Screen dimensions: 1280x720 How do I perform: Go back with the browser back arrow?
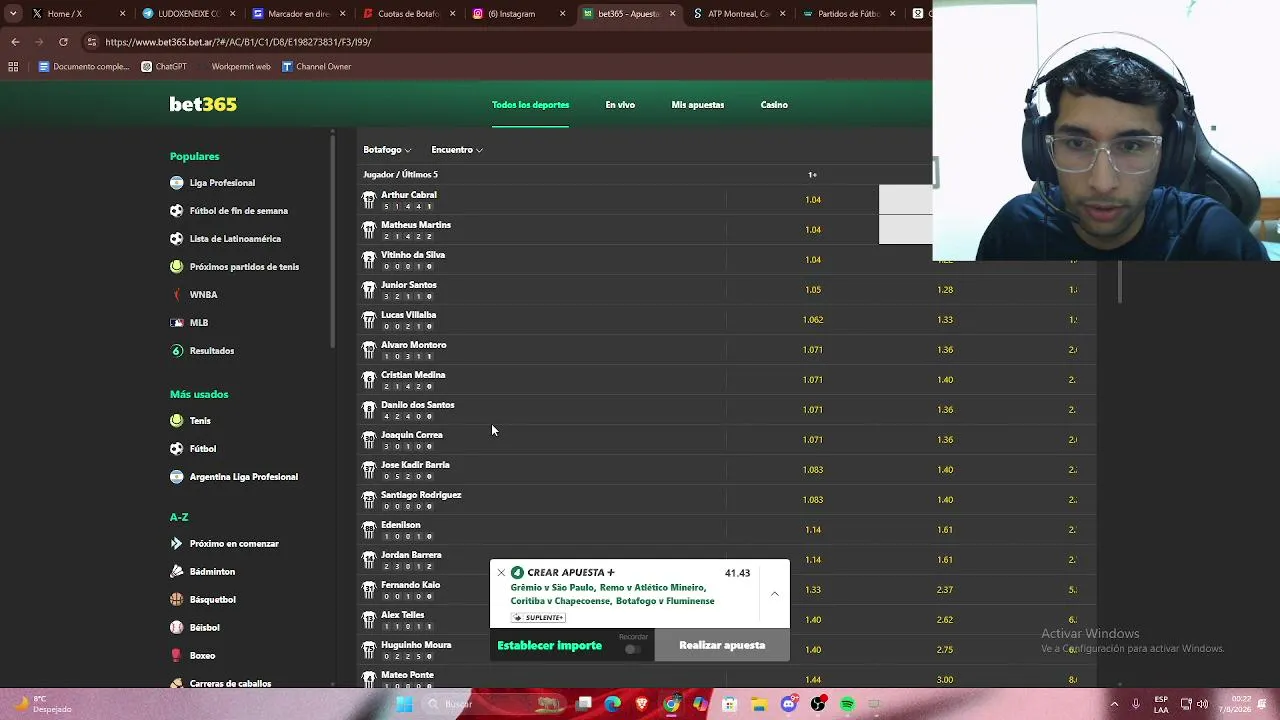(15, 42)
